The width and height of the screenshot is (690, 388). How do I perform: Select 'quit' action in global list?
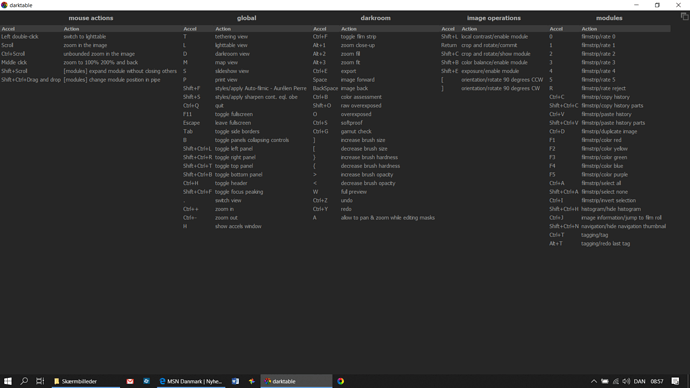[219, 106]
